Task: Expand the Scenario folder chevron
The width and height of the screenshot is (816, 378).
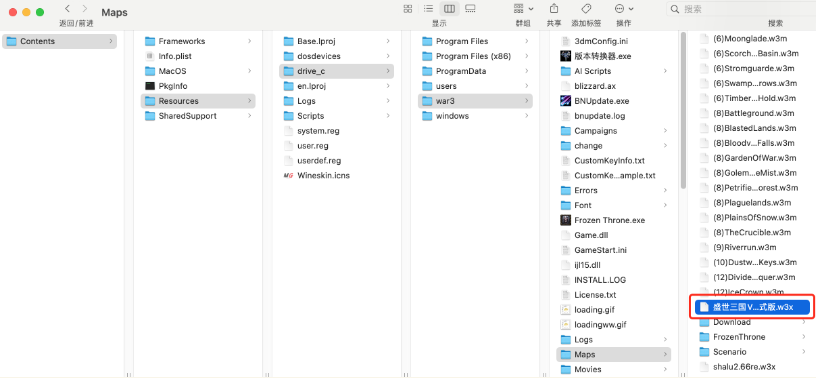Action: (x=805, y=352)
